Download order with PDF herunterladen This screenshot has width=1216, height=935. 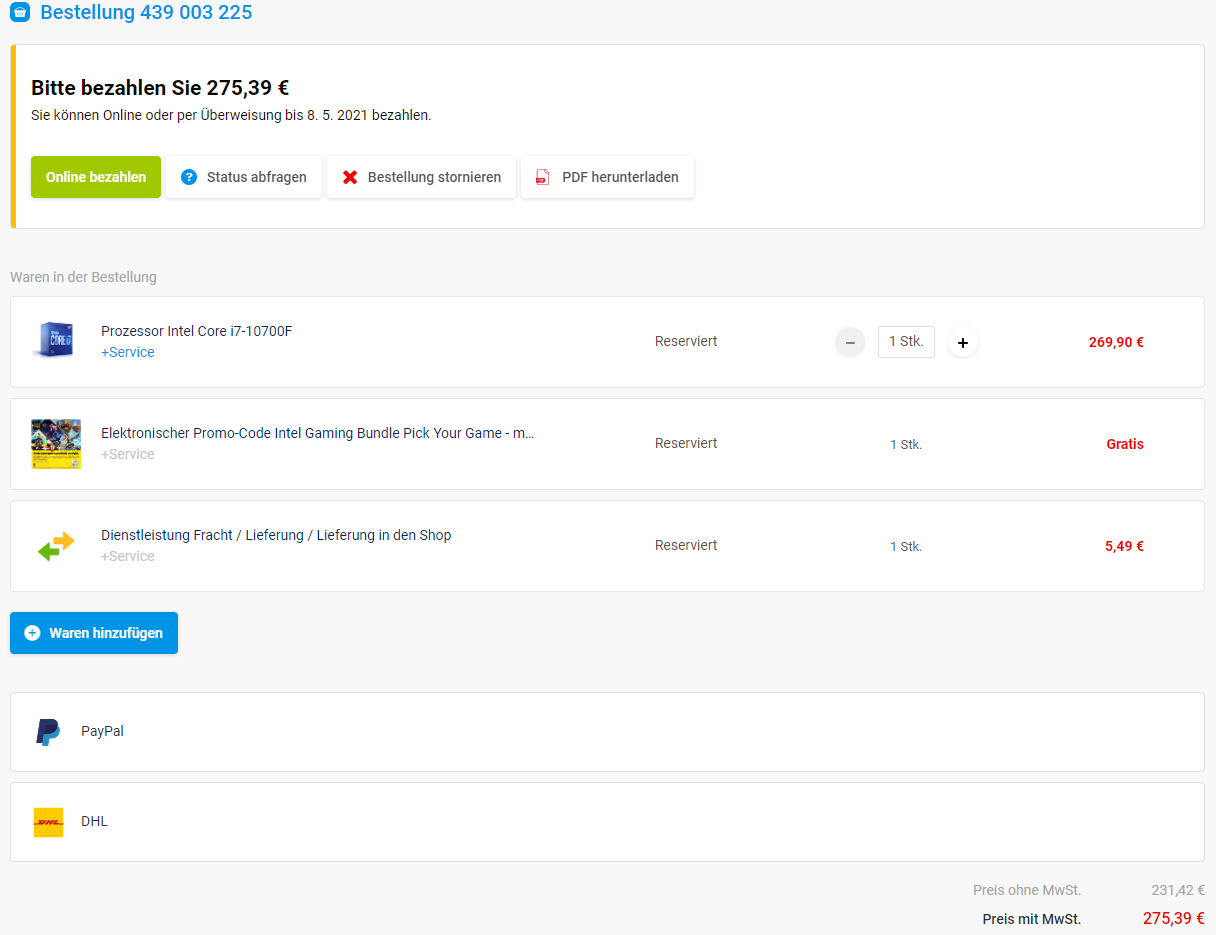pyautogui.click(x=607, y=177)
